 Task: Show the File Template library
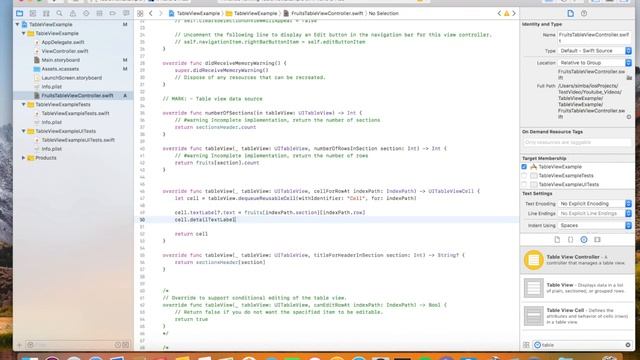pos(557,240)
